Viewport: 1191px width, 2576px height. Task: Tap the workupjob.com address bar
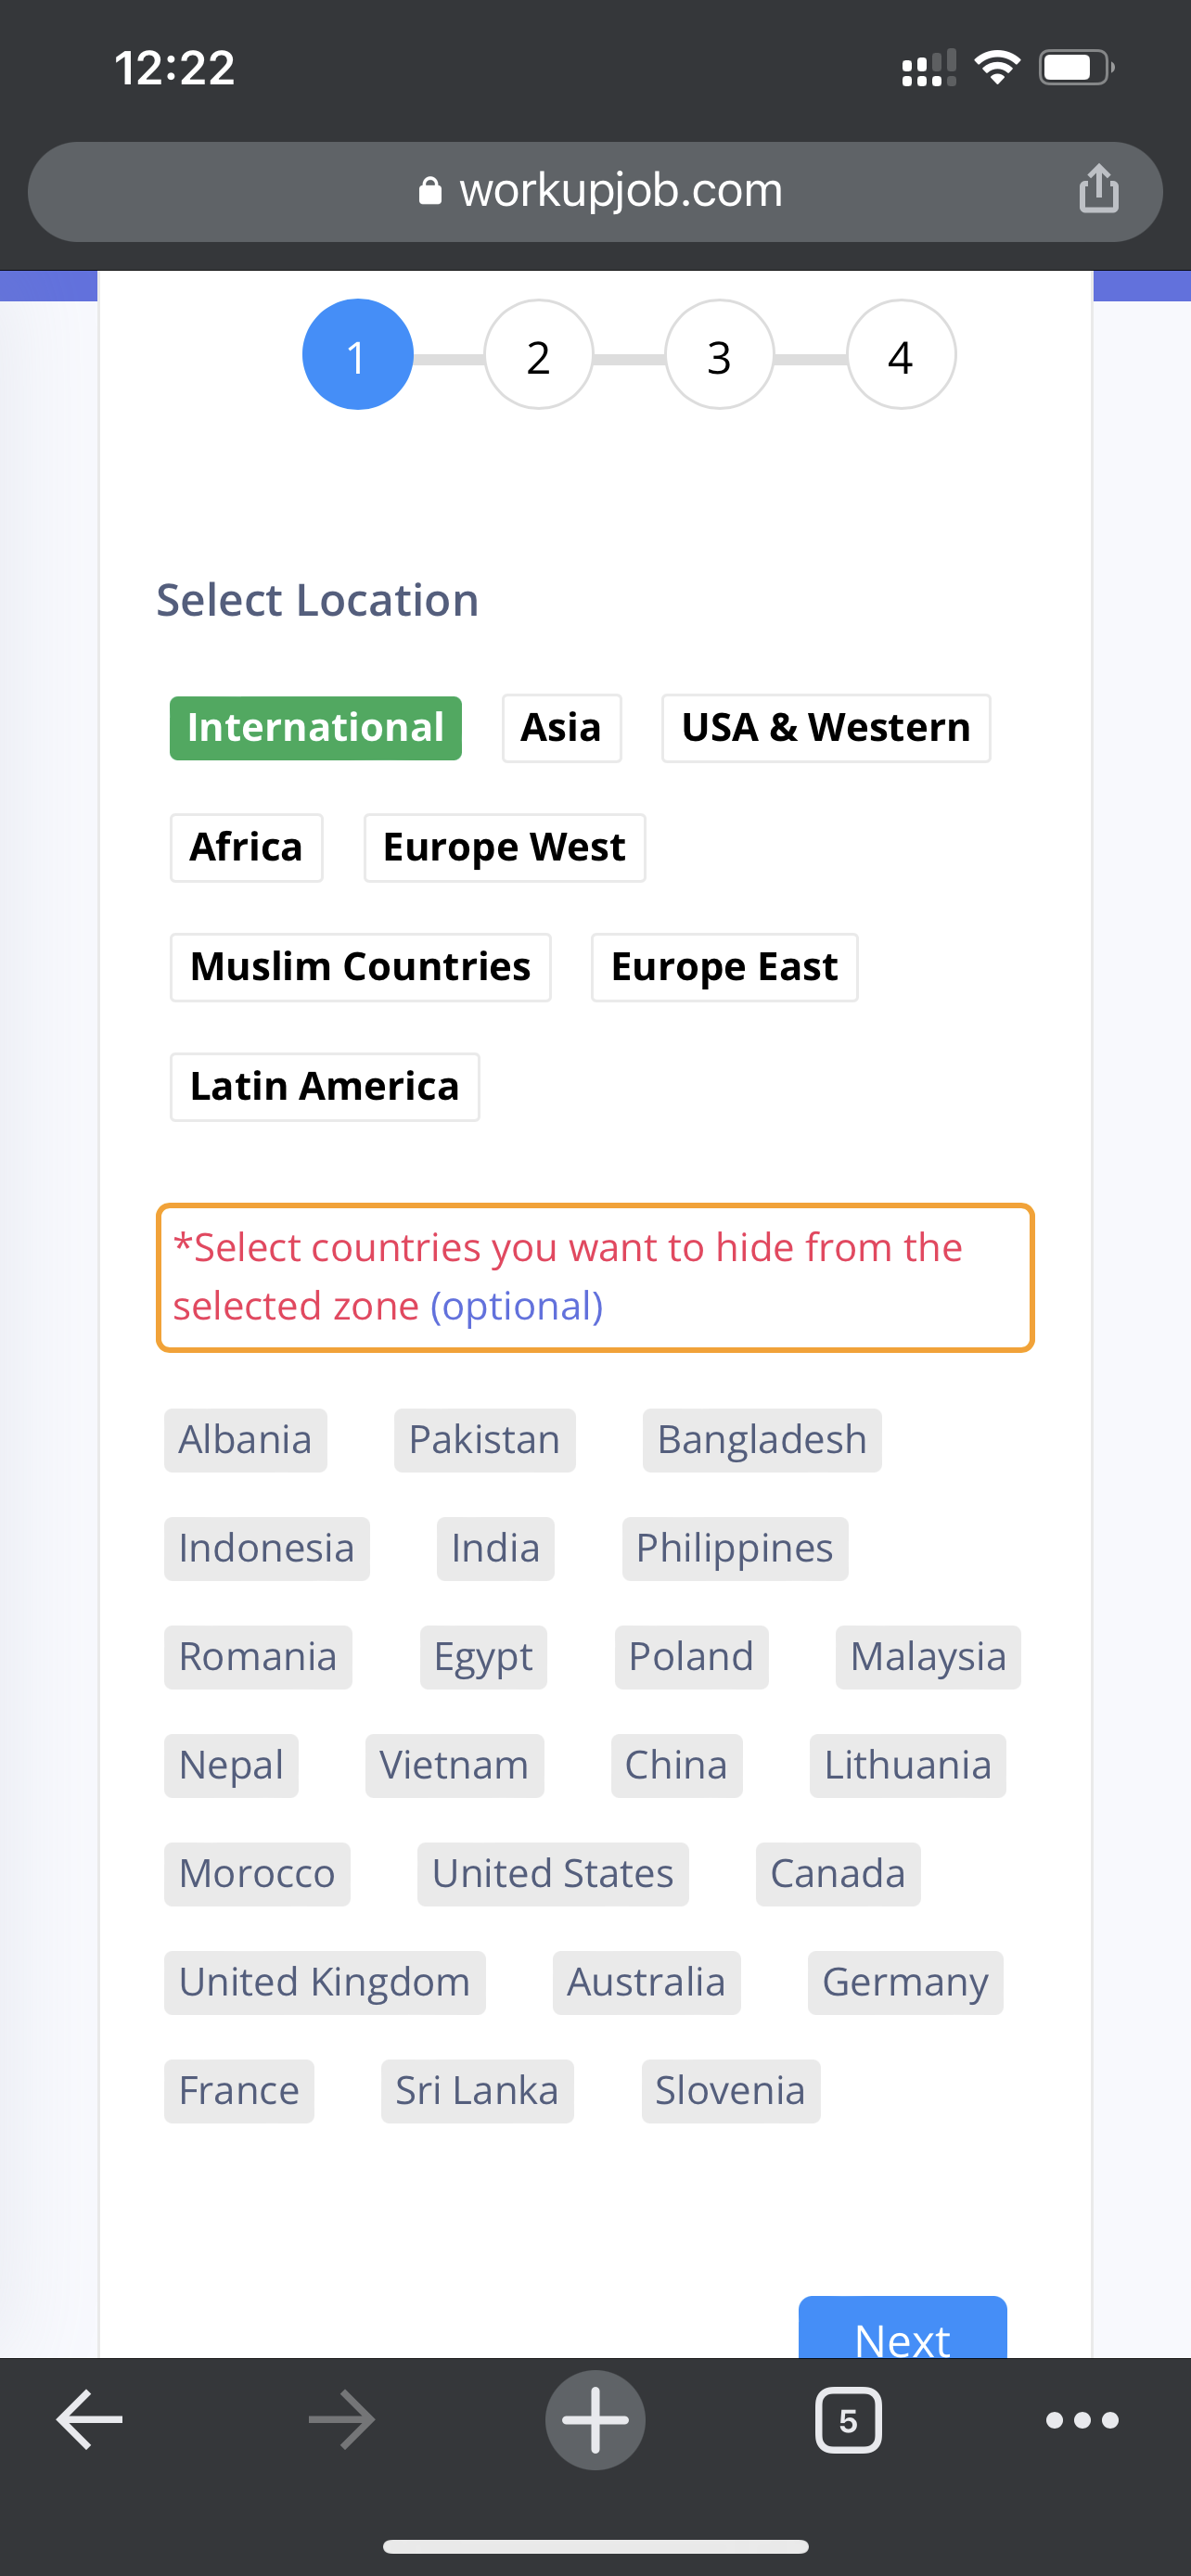[595, 191]
